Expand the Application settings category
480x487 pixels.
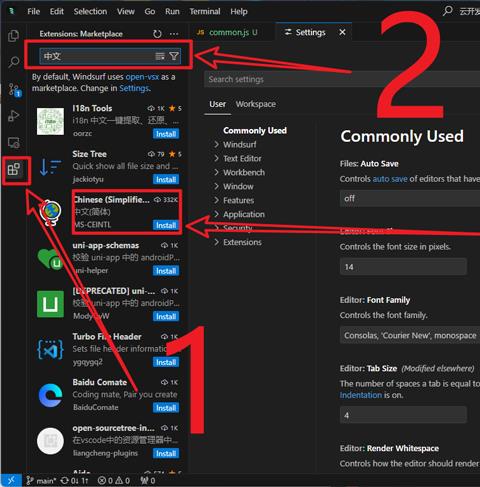239,214
